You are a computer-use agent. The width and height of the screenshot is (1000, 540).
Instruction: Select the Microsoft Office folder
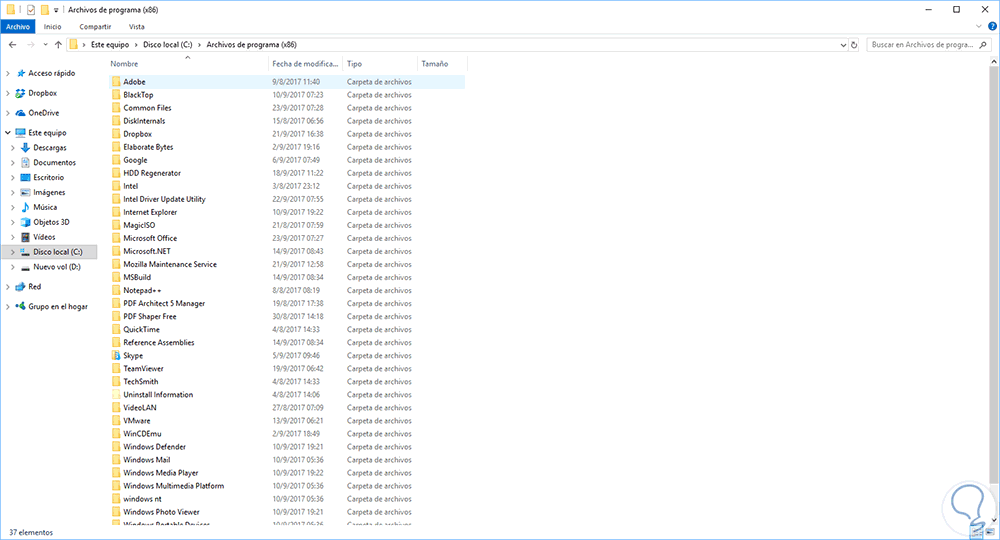(150, 238)
